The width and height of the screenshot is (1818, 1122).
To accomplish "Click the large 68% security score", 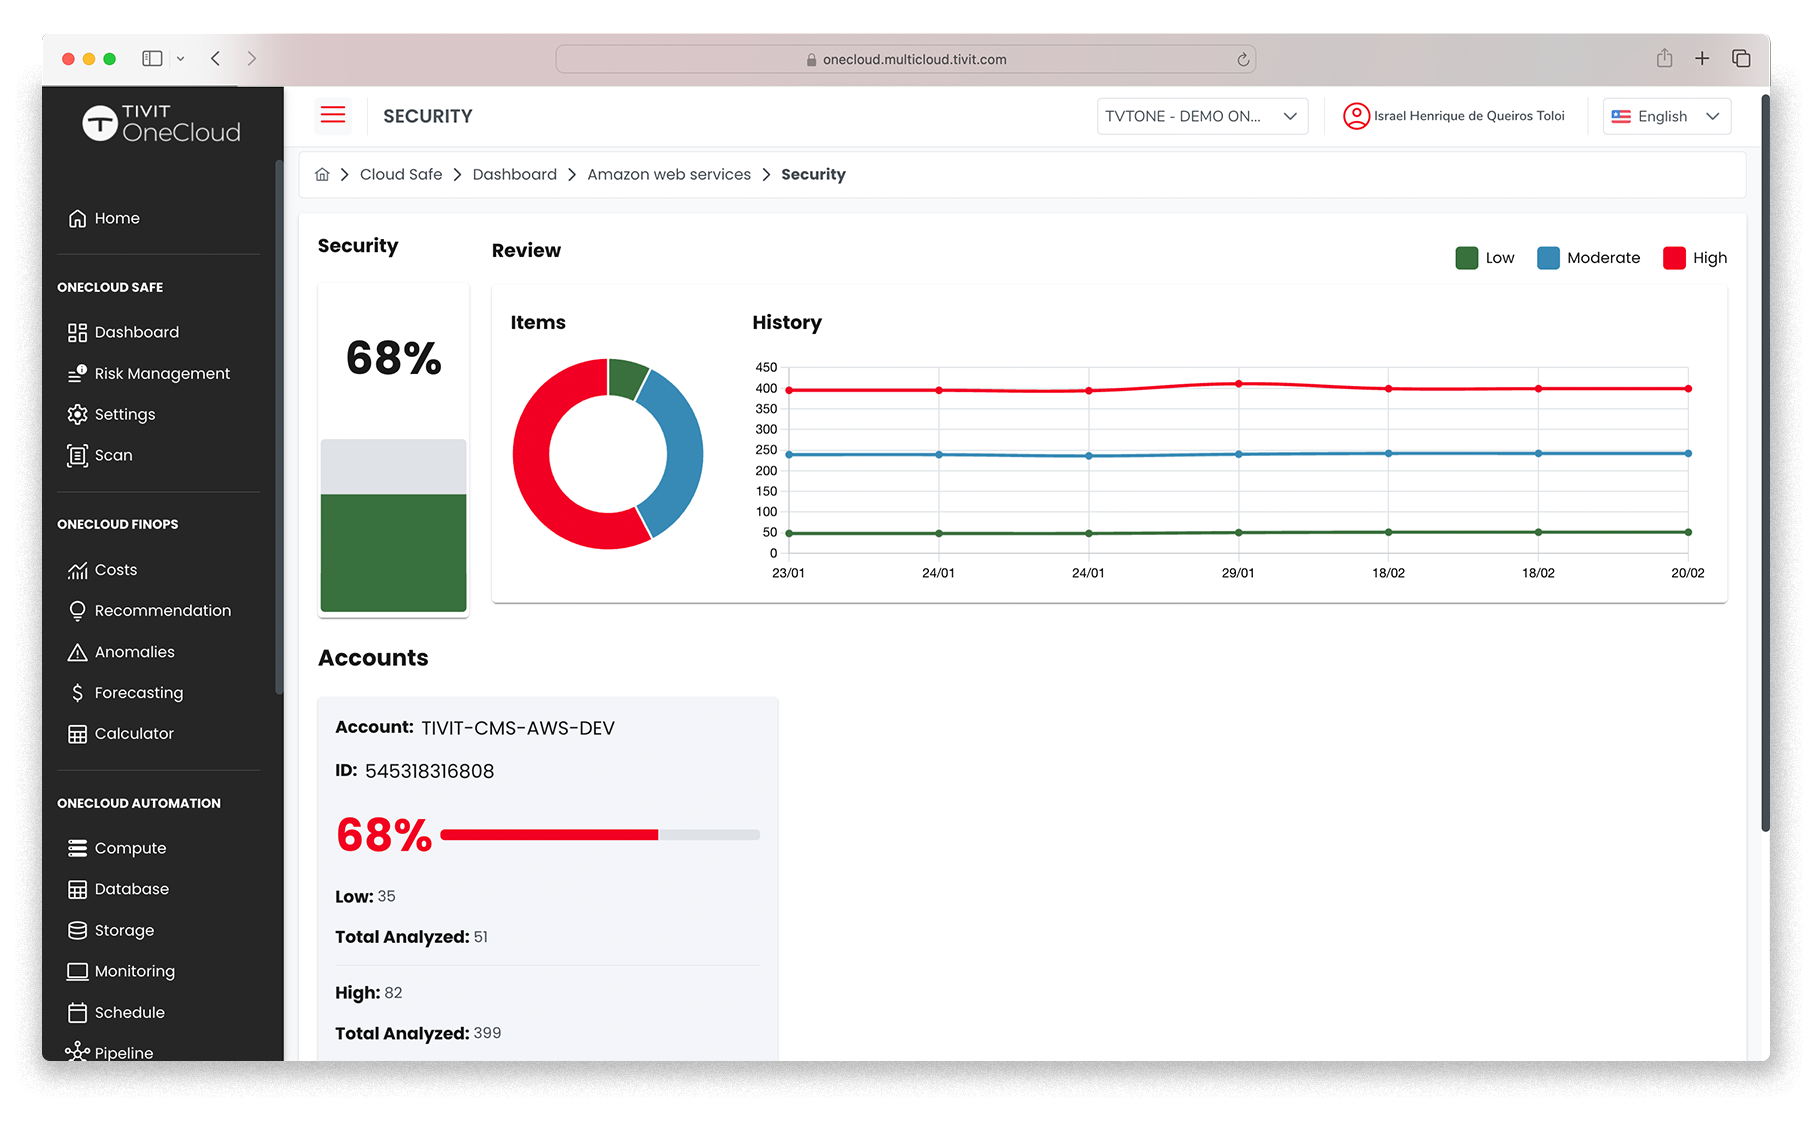I will (393, 358).
